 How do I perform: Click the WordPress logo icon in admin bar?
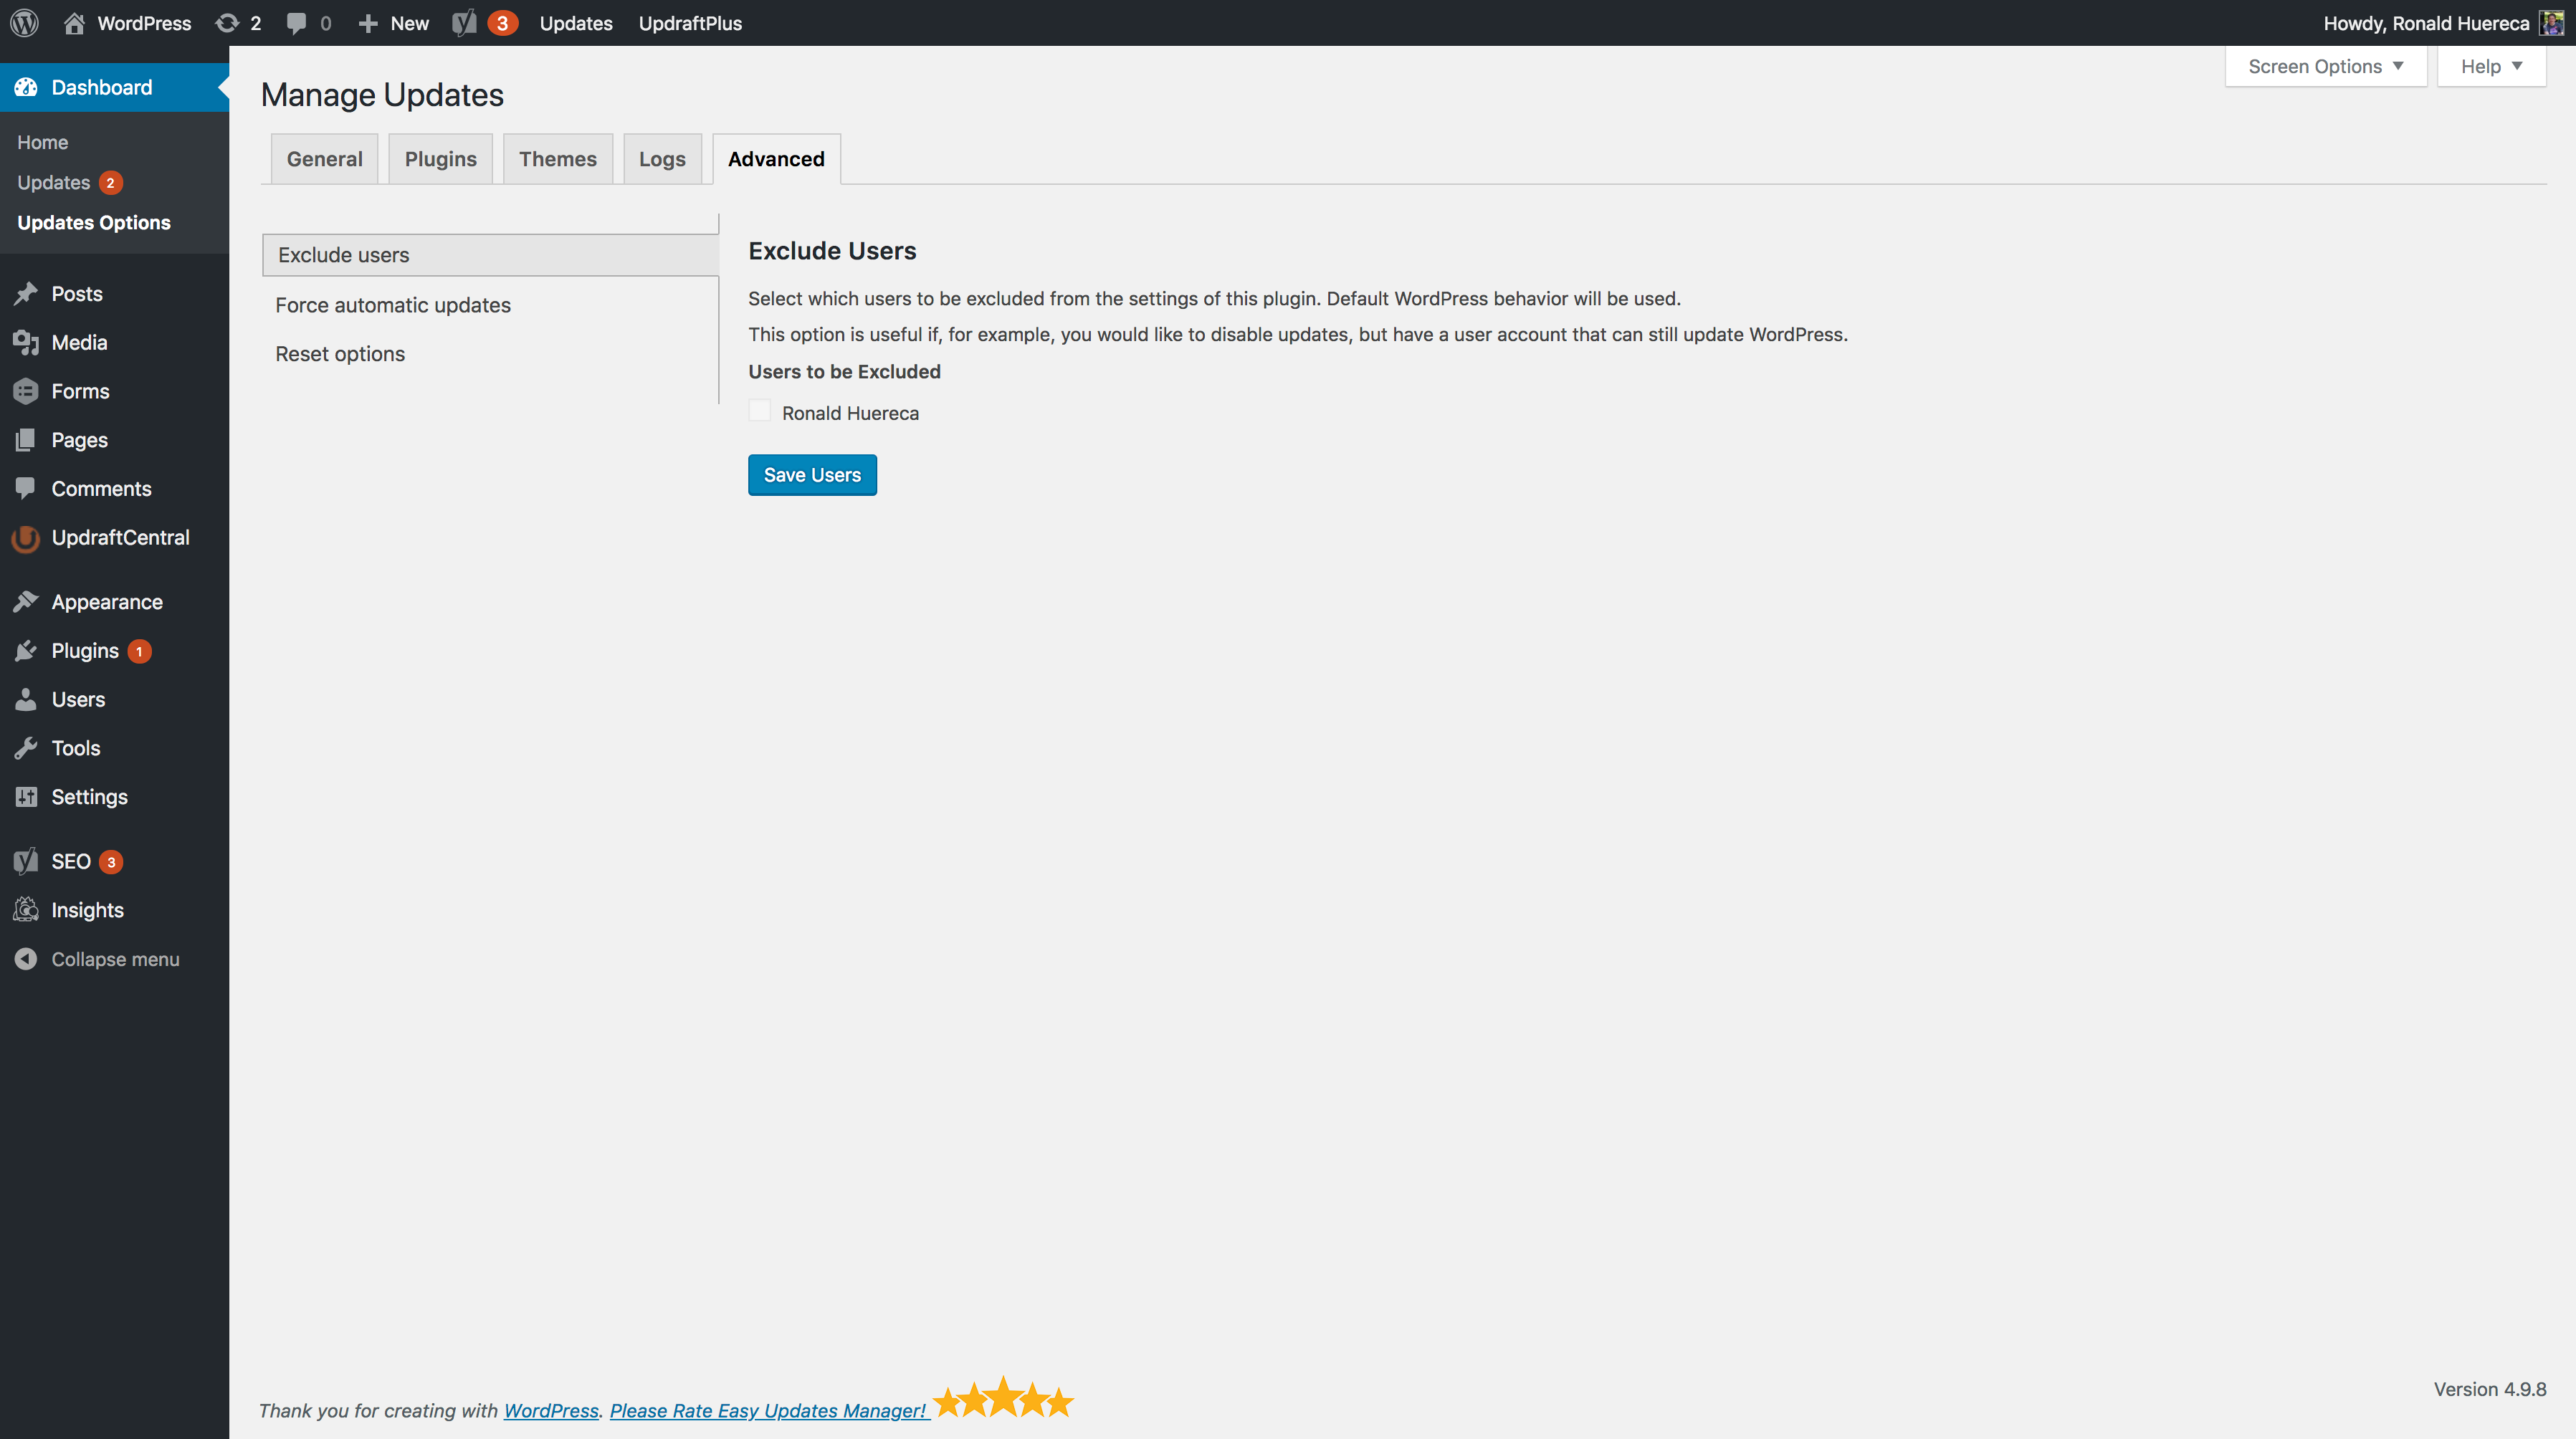click(x=24, y=23)
